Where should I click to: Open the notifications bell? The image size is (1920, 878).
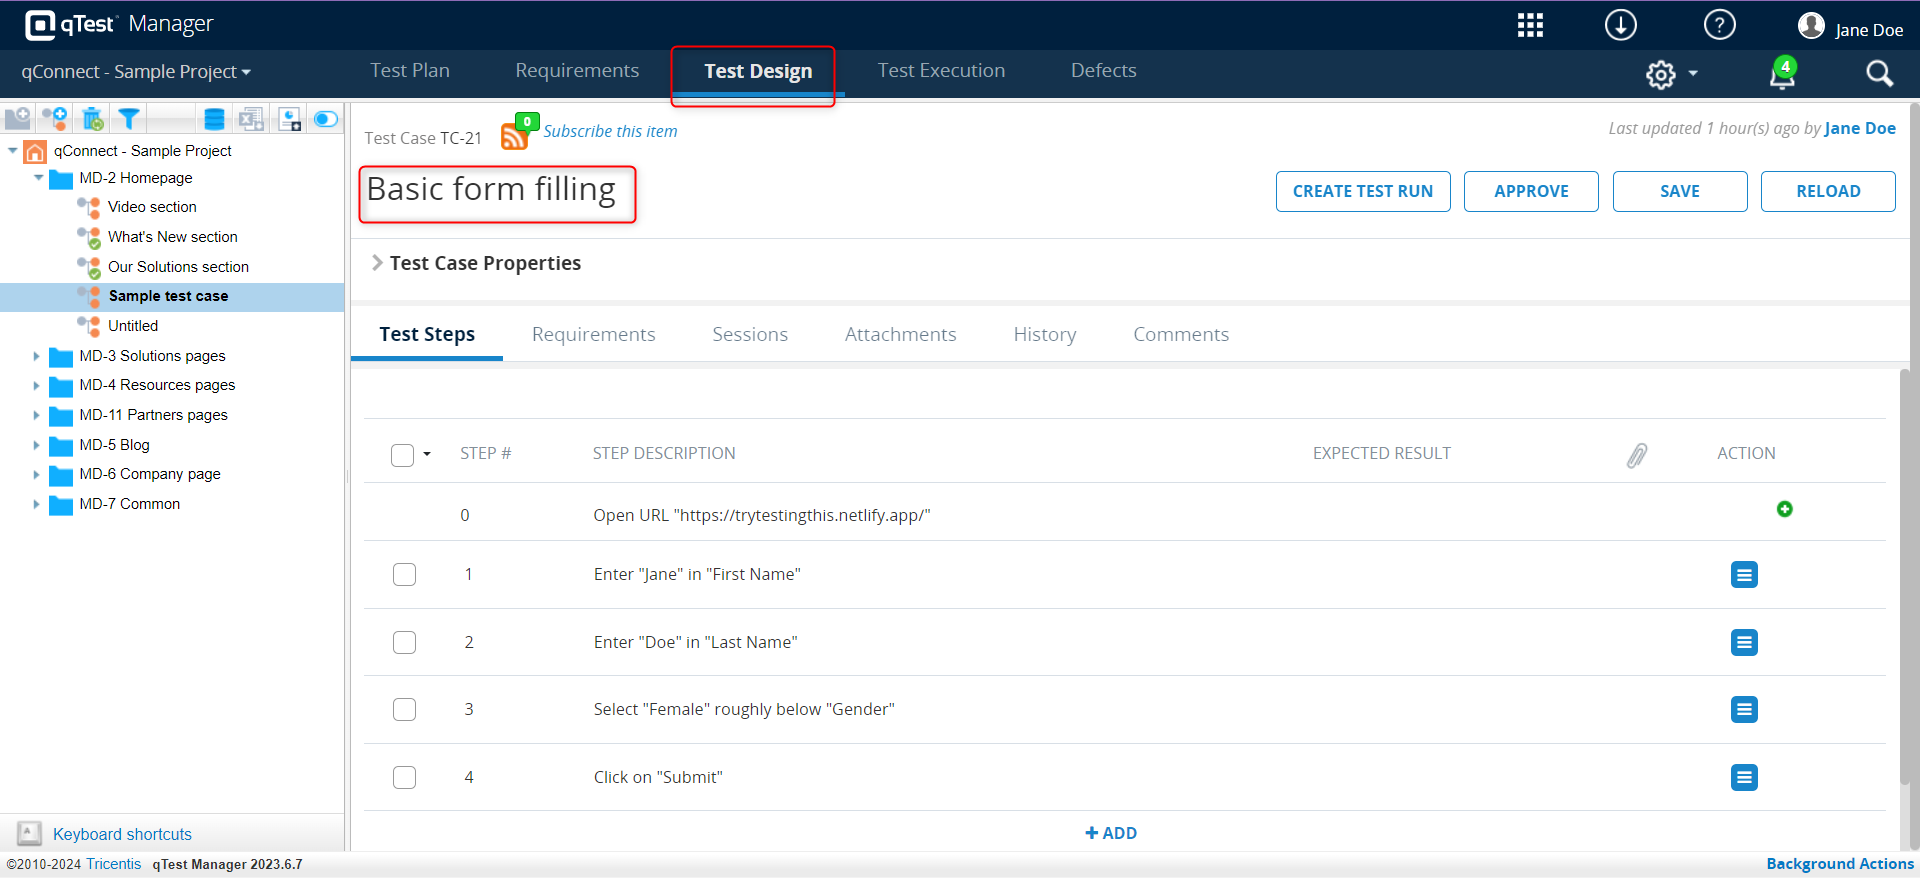click(1782, 74)
